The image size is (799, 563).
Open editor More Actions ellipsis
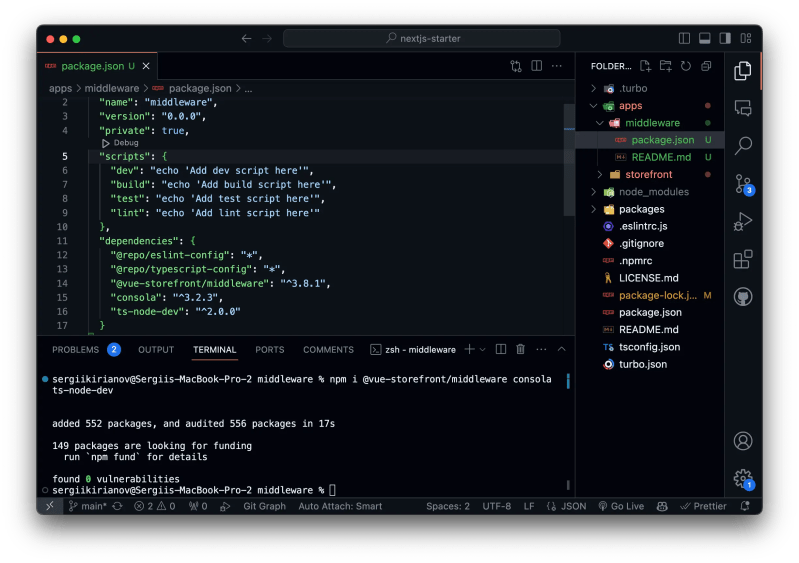click(x=556, y=66)
